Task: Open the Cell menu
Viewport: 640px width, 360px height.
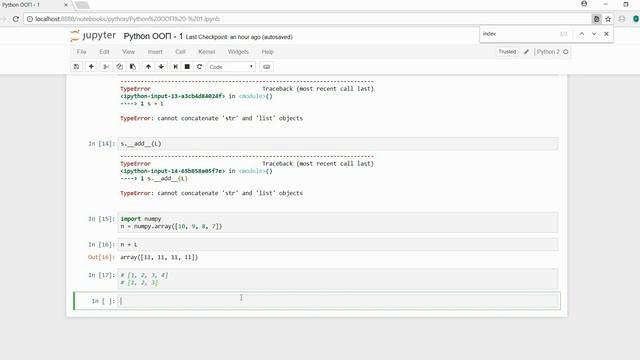Action: pos(180,52)
